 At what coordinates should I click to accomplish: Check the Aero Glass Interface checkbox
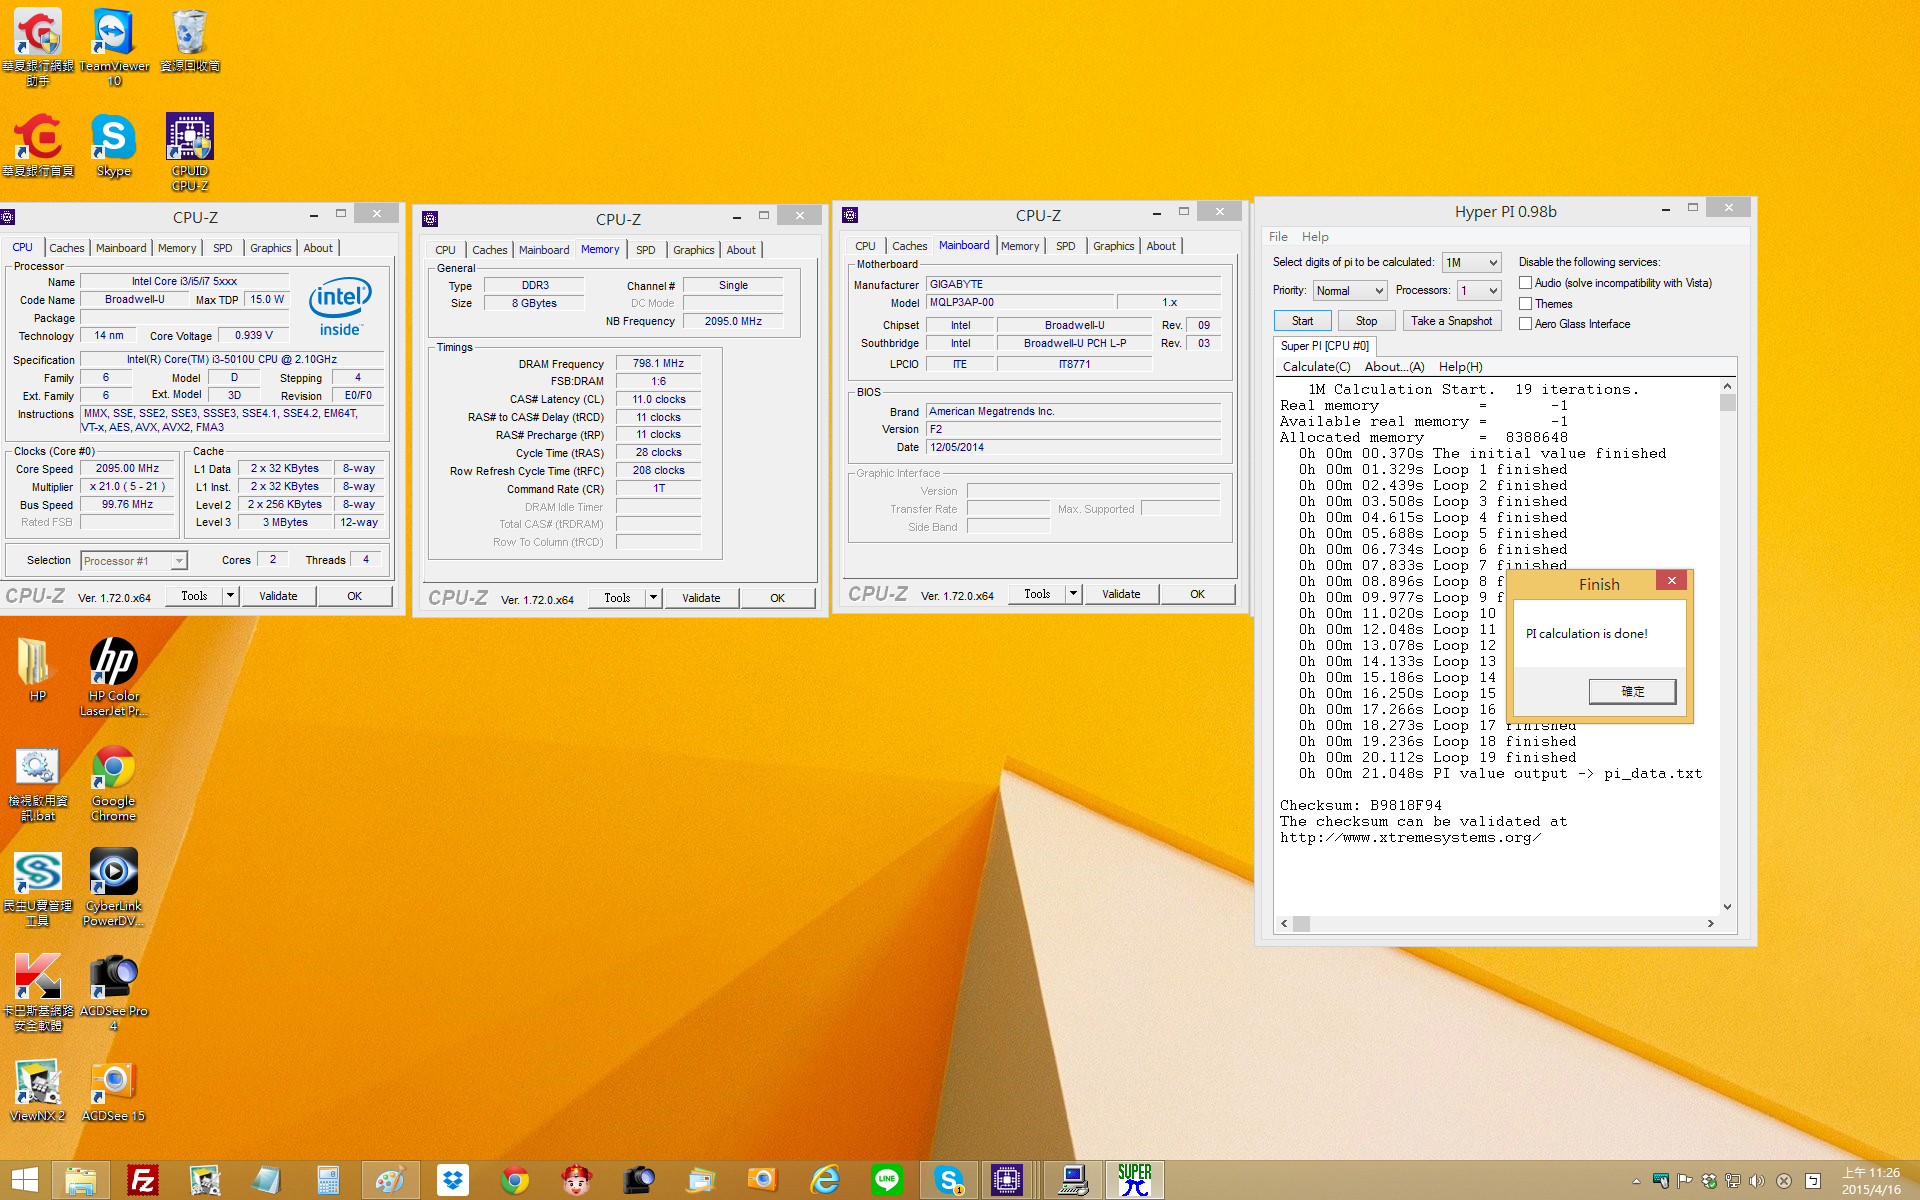tap(1526, 324)
